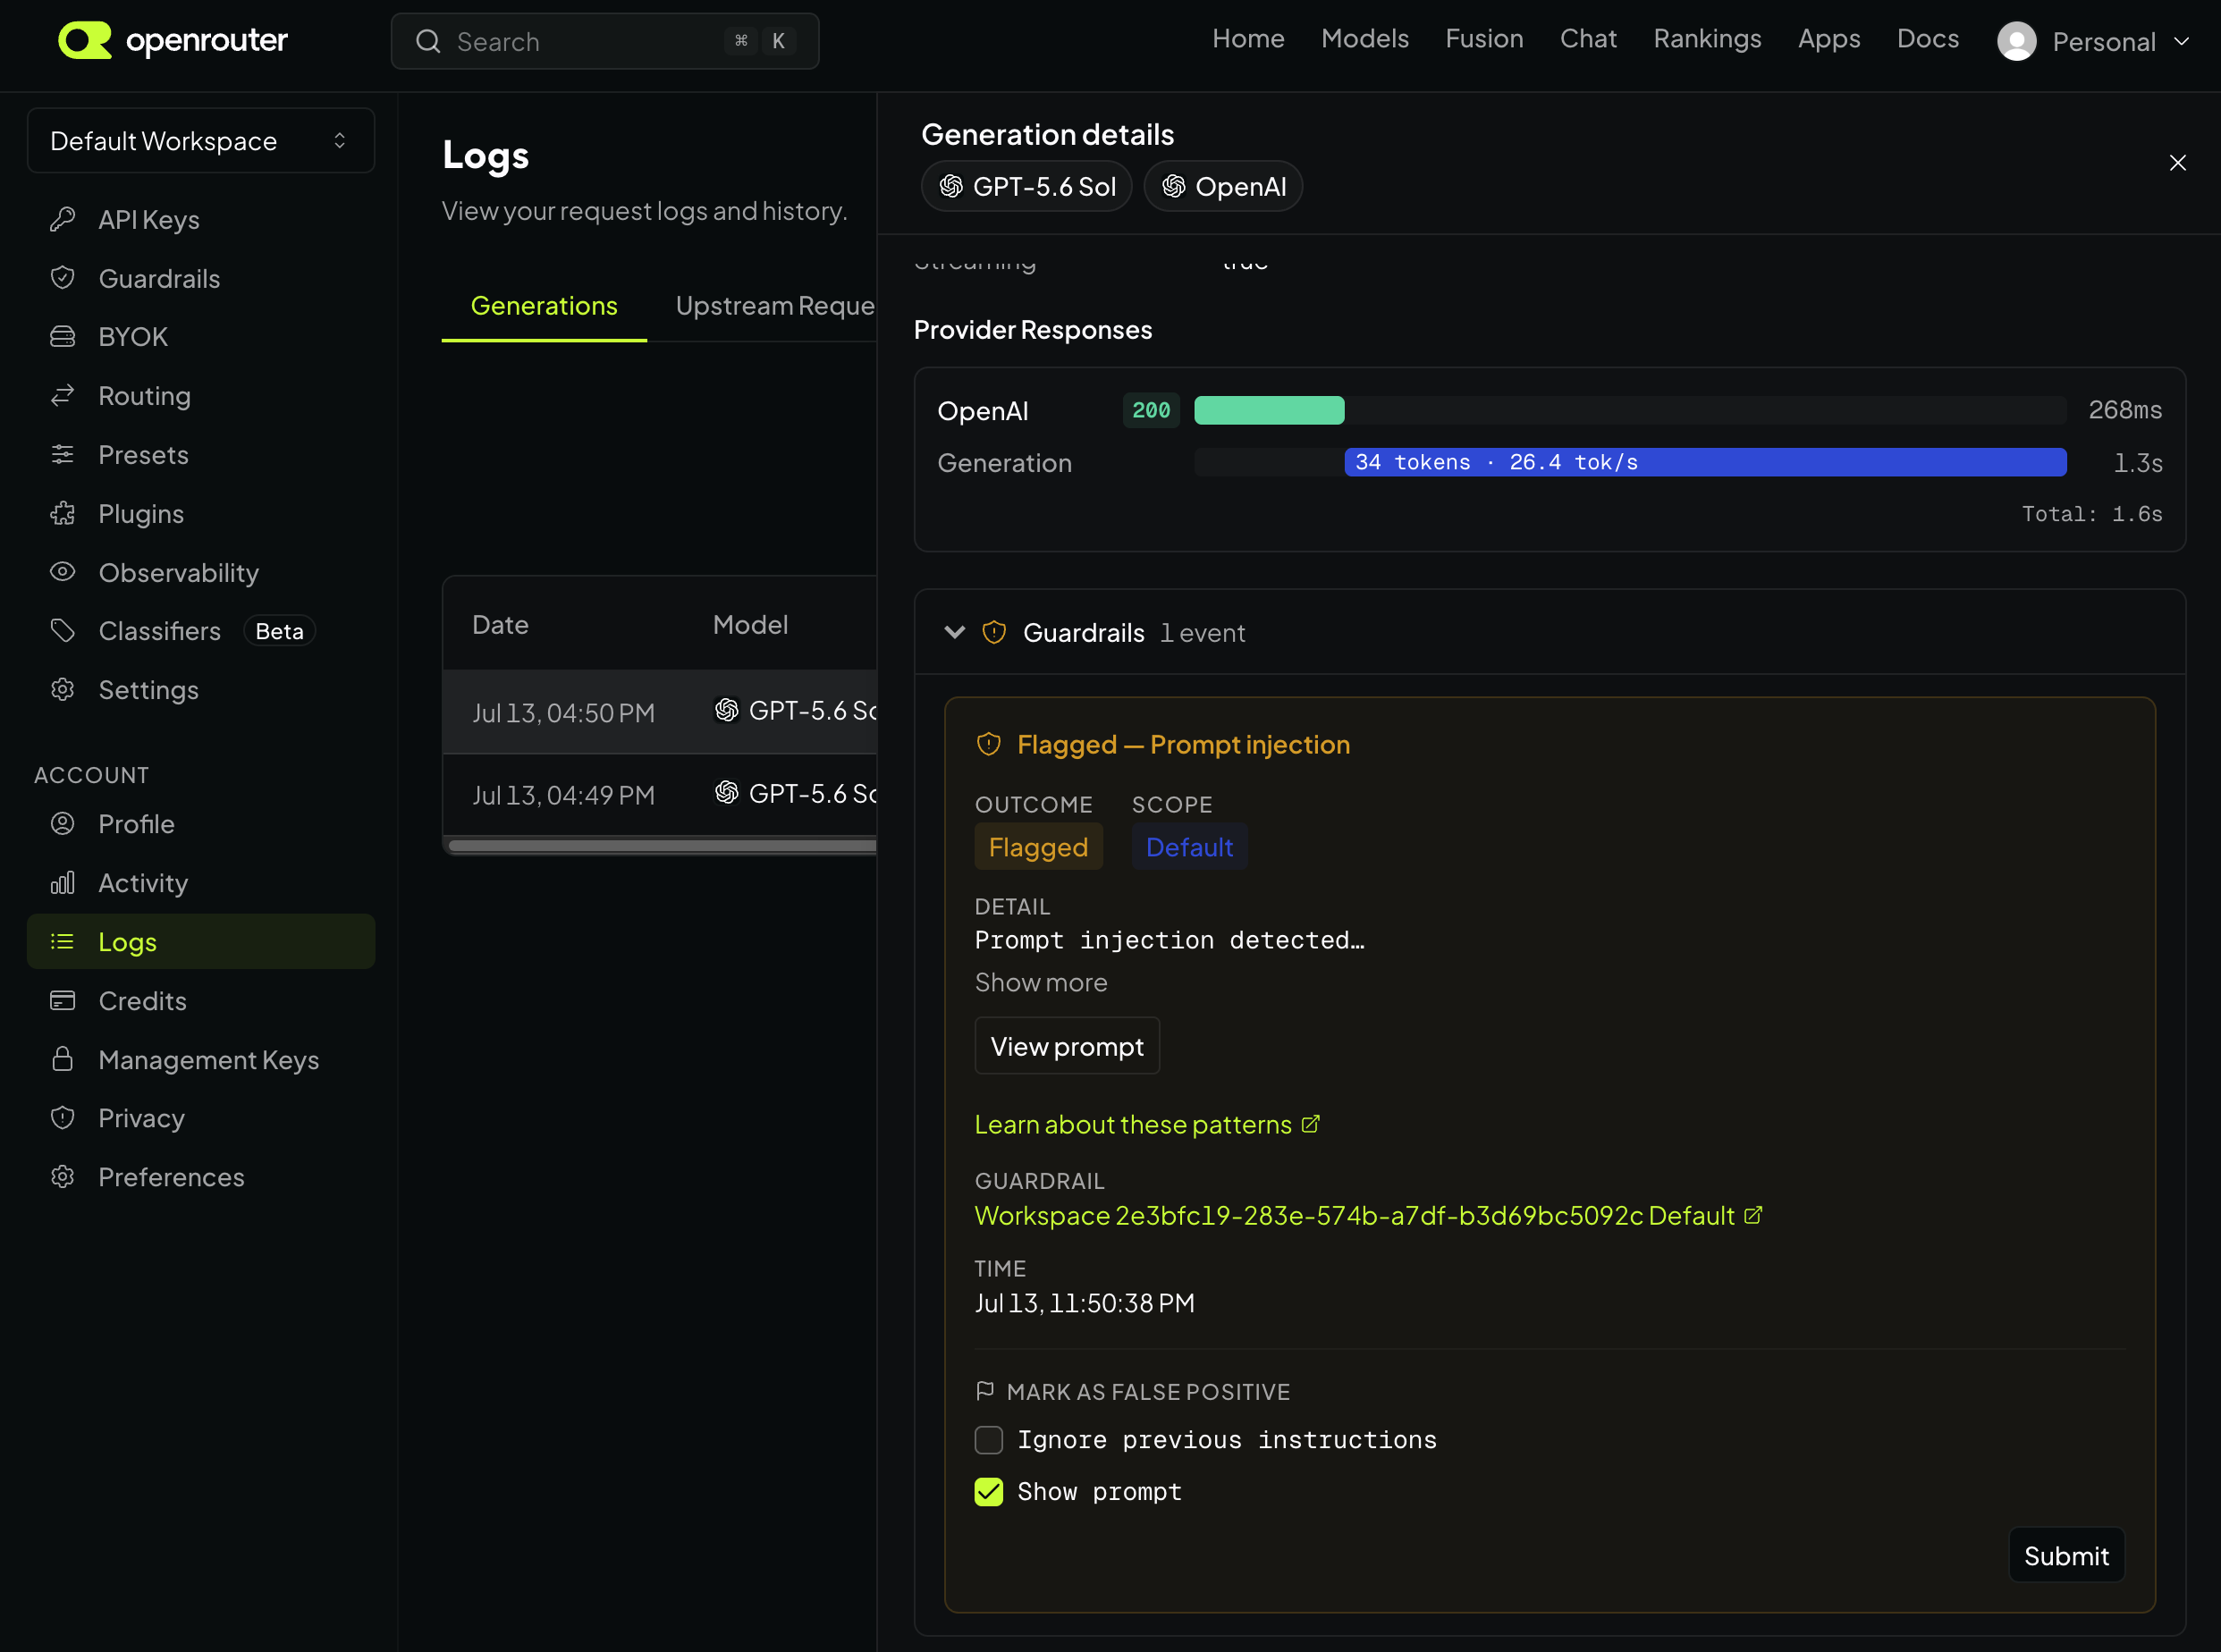Click the Flagged prompt injection shield icon

989,745
